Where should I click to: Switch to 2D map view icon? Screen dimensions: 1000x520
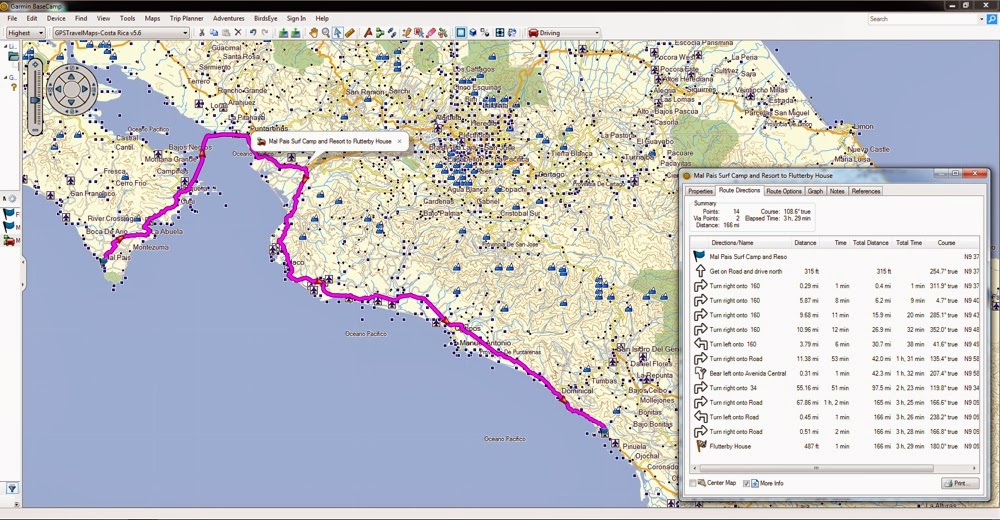[x=460, y=33]
